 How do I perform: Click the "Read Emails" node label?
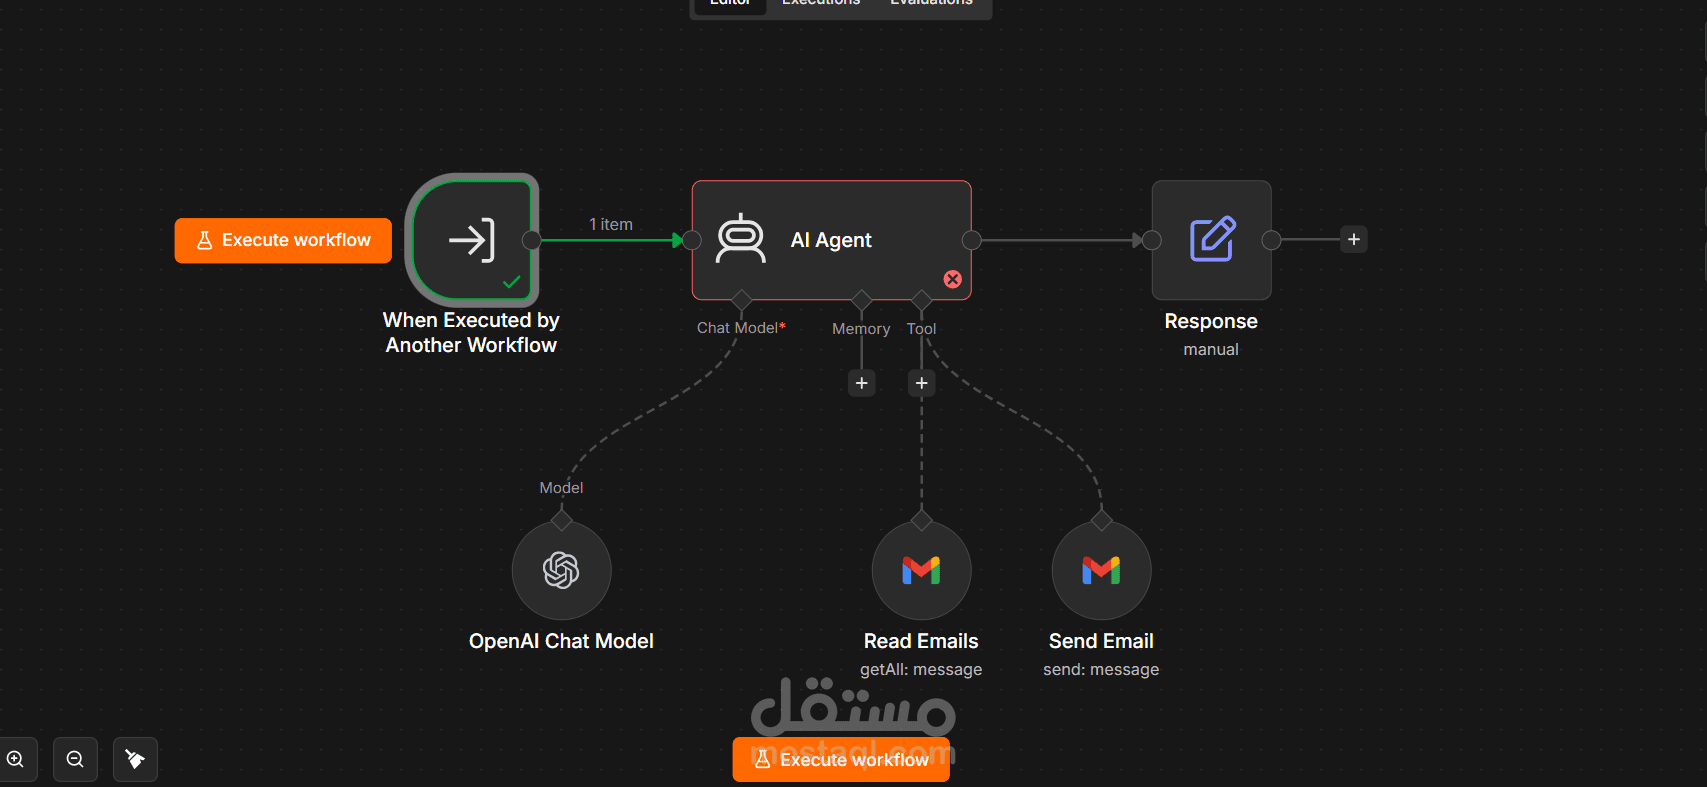(921, 641)
